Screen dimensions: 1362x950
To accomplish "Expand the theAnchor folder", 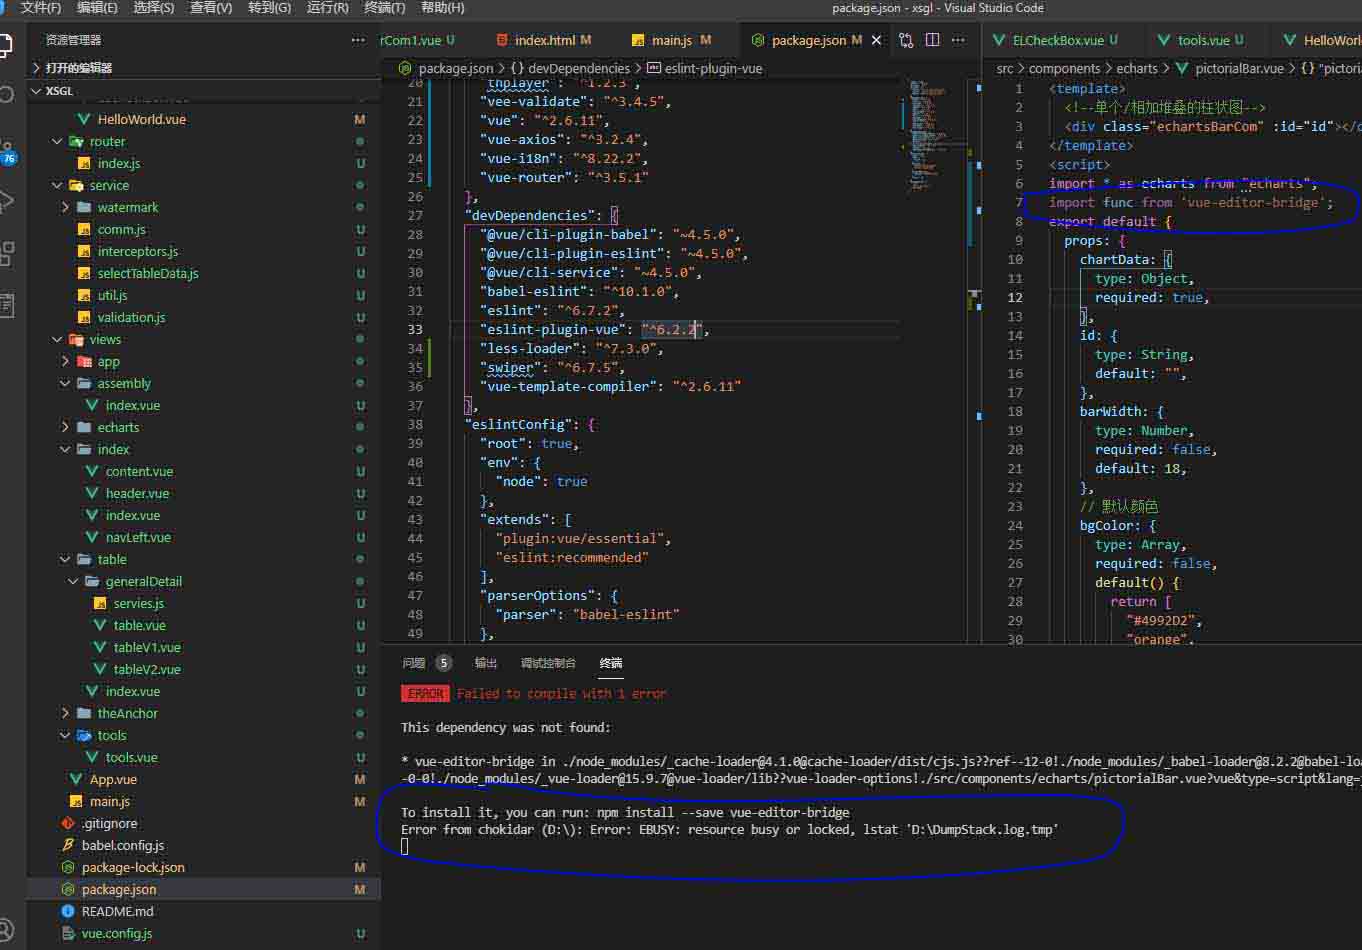I will (x=127, y=713).
